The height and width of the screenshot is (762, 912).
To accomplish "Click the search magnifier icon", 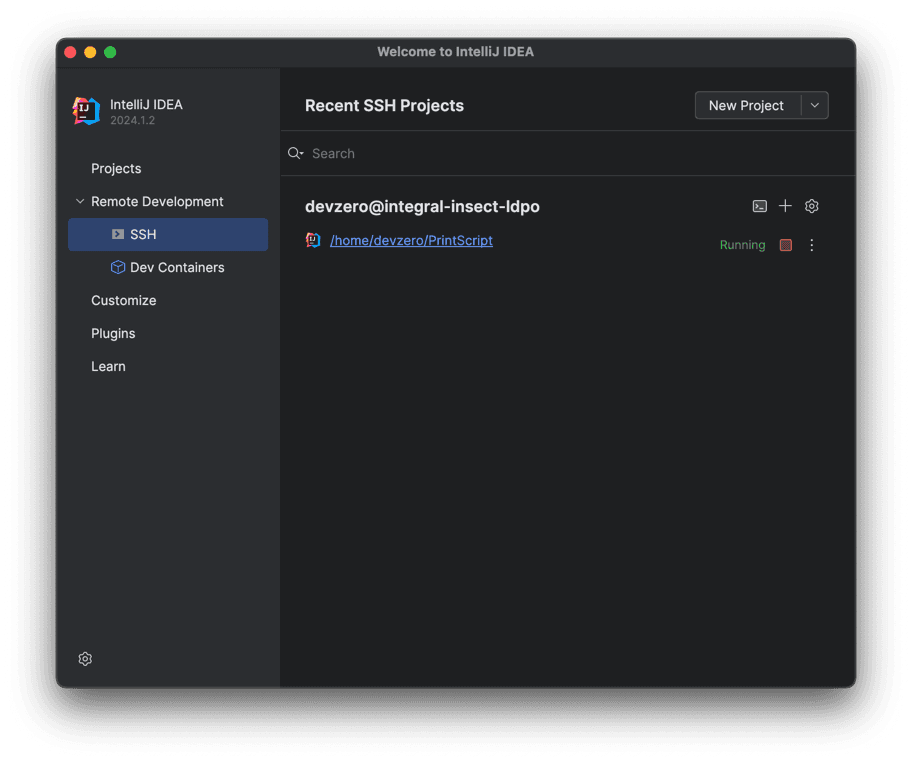I will (295, 153).
